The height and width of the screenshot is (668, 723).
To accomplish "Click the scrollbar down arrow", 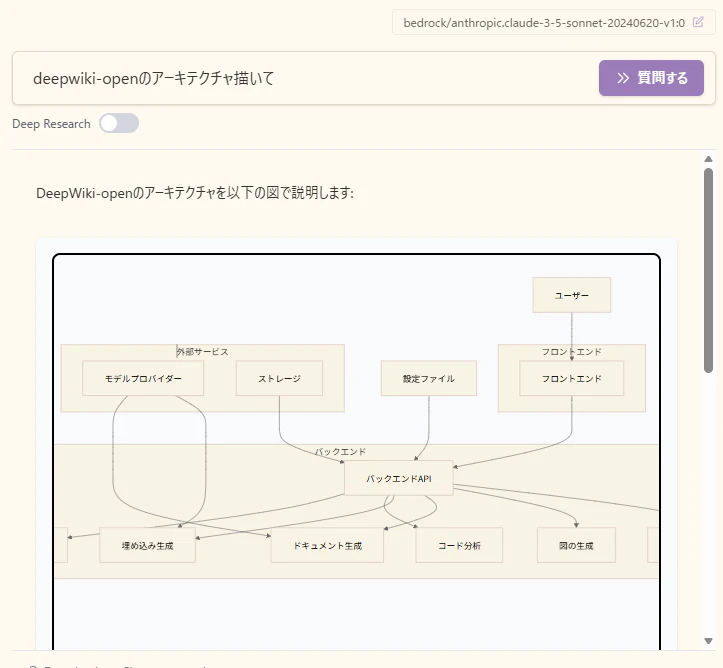I will [708, 641].
